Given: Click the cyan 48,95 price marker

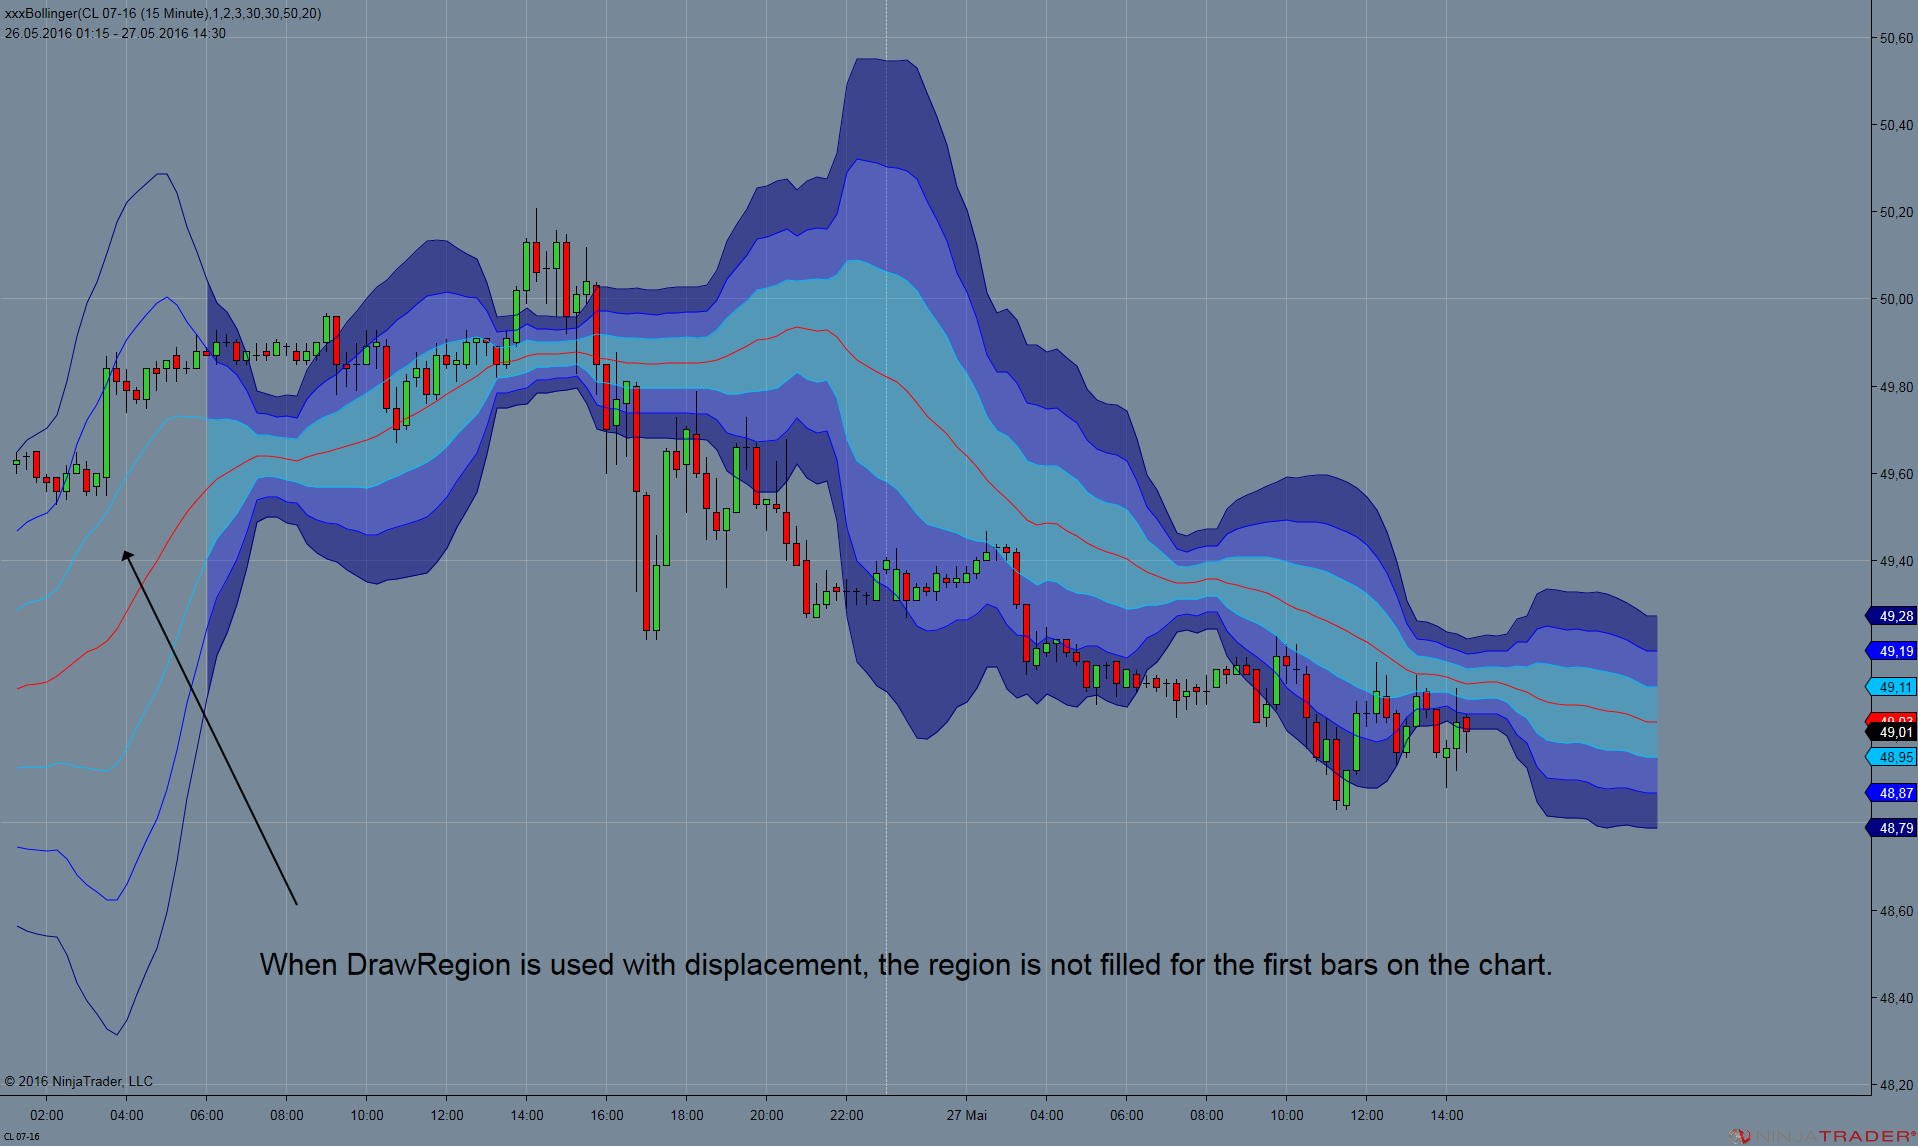Looking at the screenshot, I should point(1892,757).
